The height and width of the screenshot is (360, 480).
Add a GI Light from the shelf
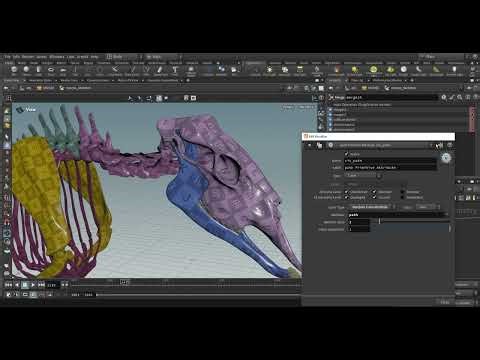click(404, 70)
